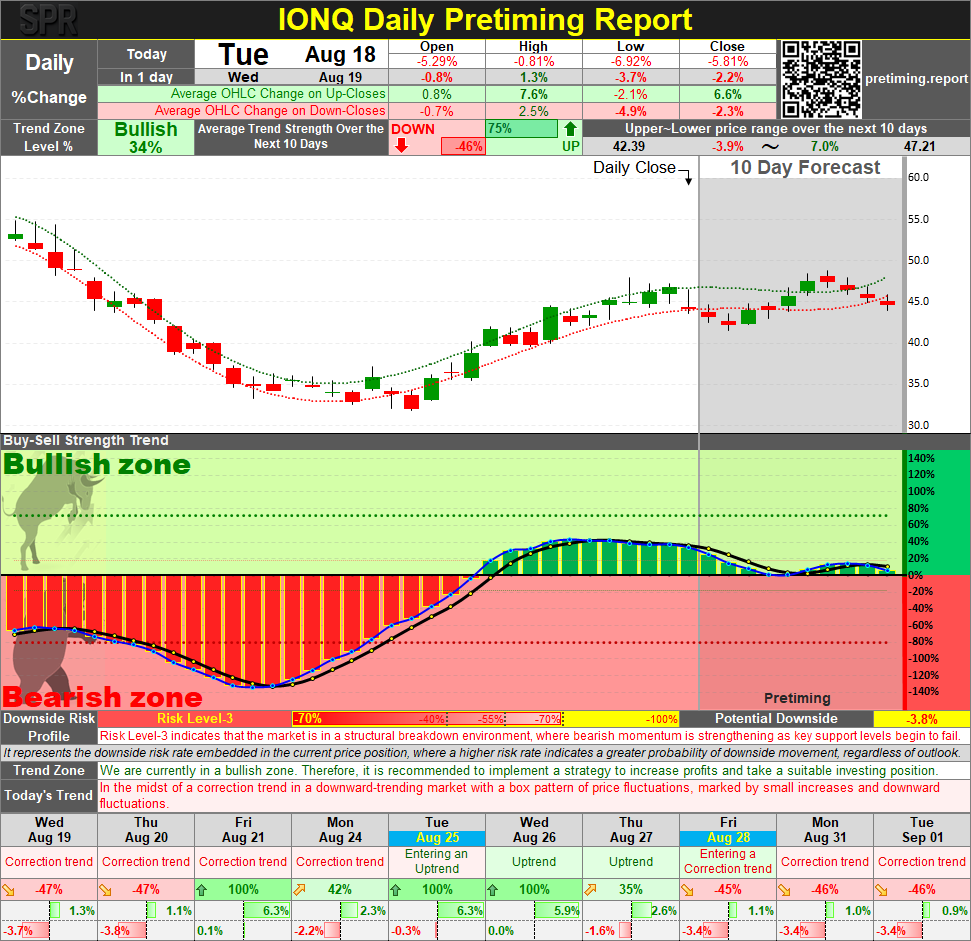Click Entering an Uptrend for Aug 25

pos(437,861)
